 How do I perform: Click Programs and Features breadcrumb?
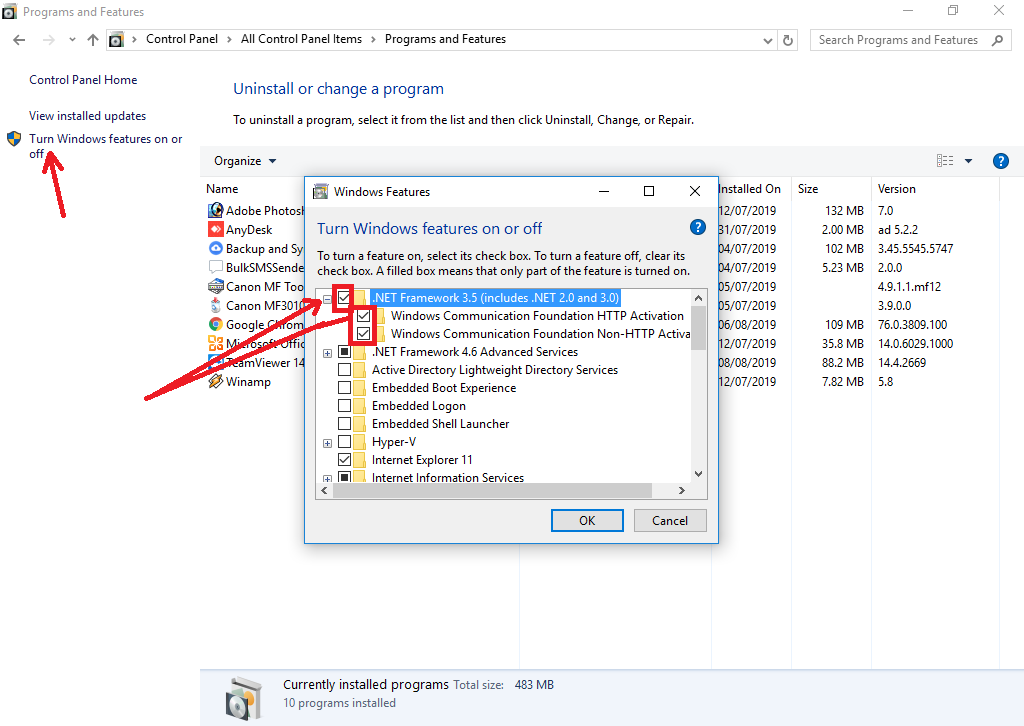tap(445, 39)
